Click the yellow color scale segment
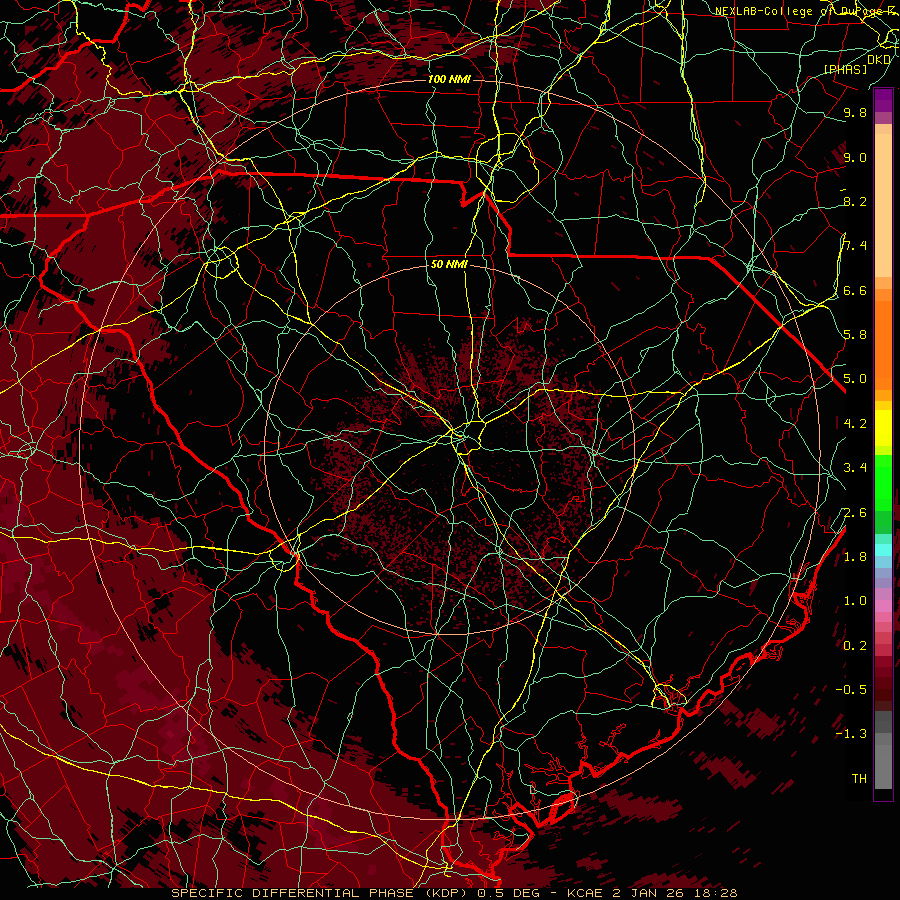The image size is (900, 900). pos(883,428)
